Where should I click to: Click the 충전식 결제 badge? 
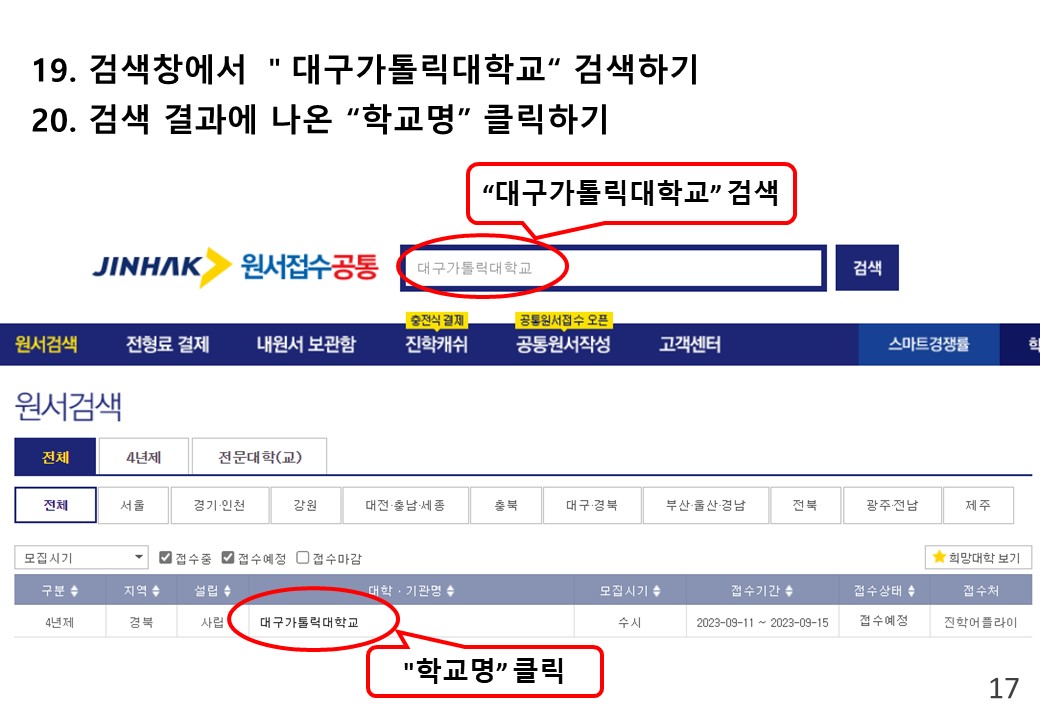point(437,320)
